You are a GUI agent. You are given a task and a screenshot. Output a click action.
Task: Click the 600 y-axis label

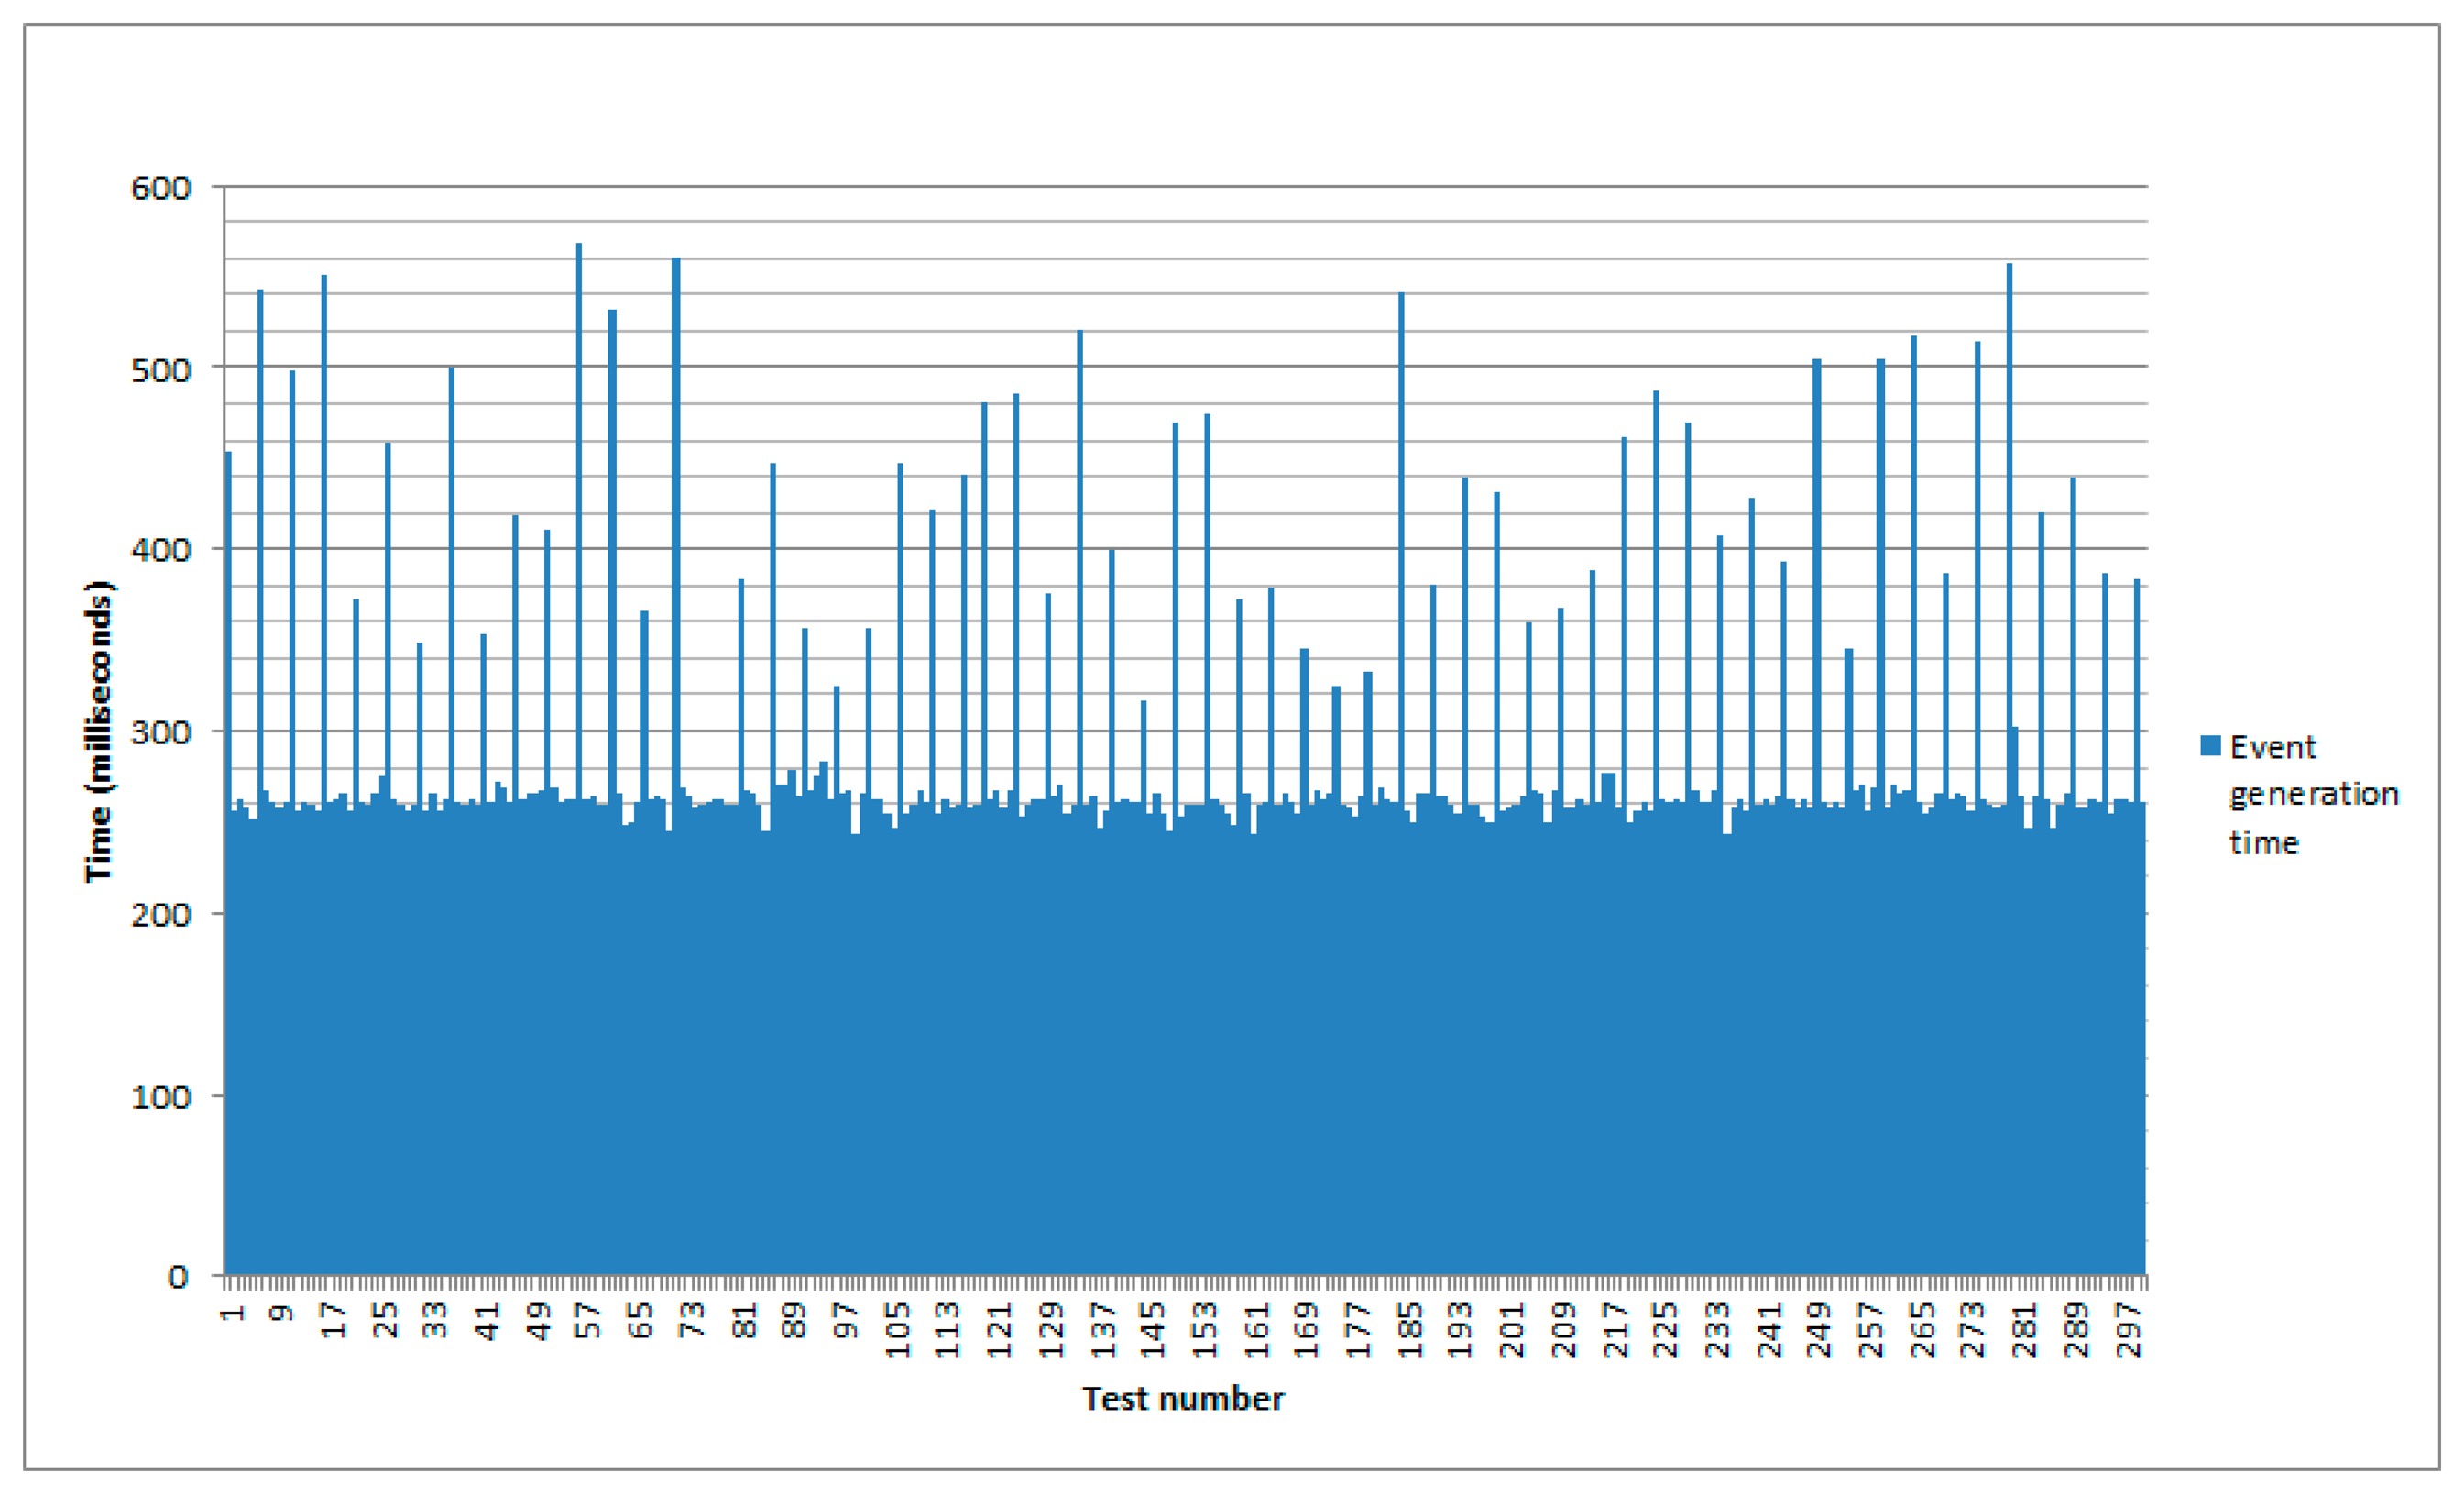point(160,188)
